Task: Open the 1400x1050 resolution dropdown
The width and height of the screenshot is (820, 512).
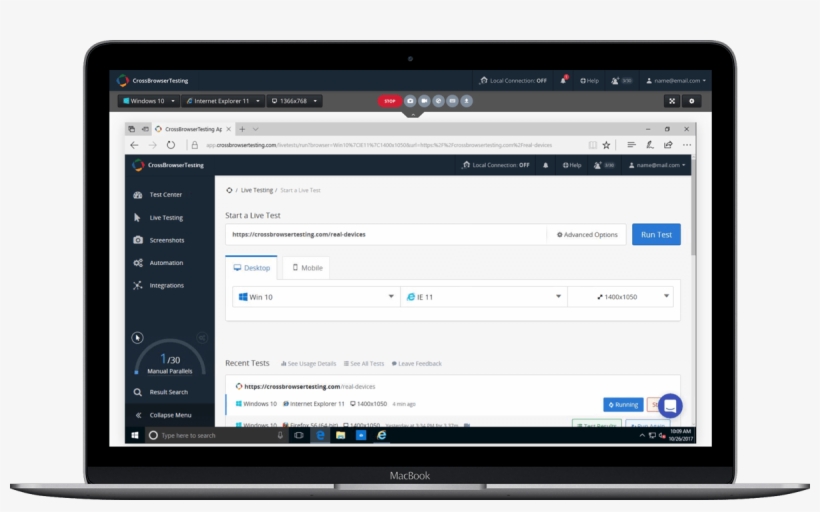Action: pos(621,297)
